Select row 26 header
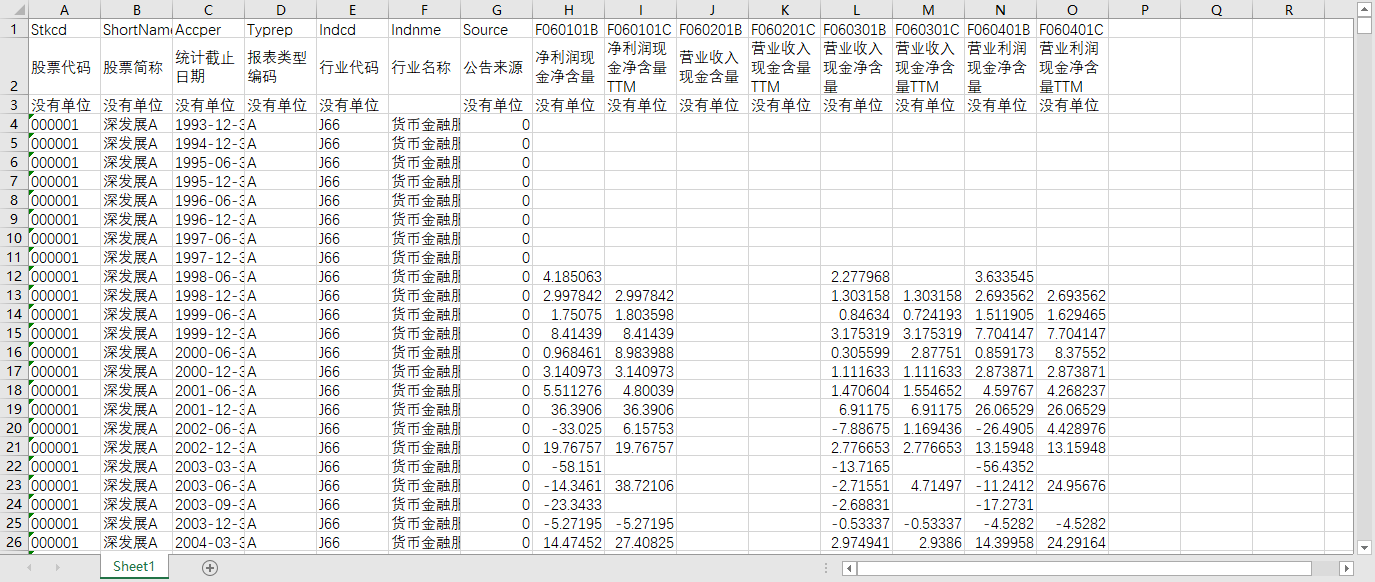The image size is (1375, 582). (14, 542)
